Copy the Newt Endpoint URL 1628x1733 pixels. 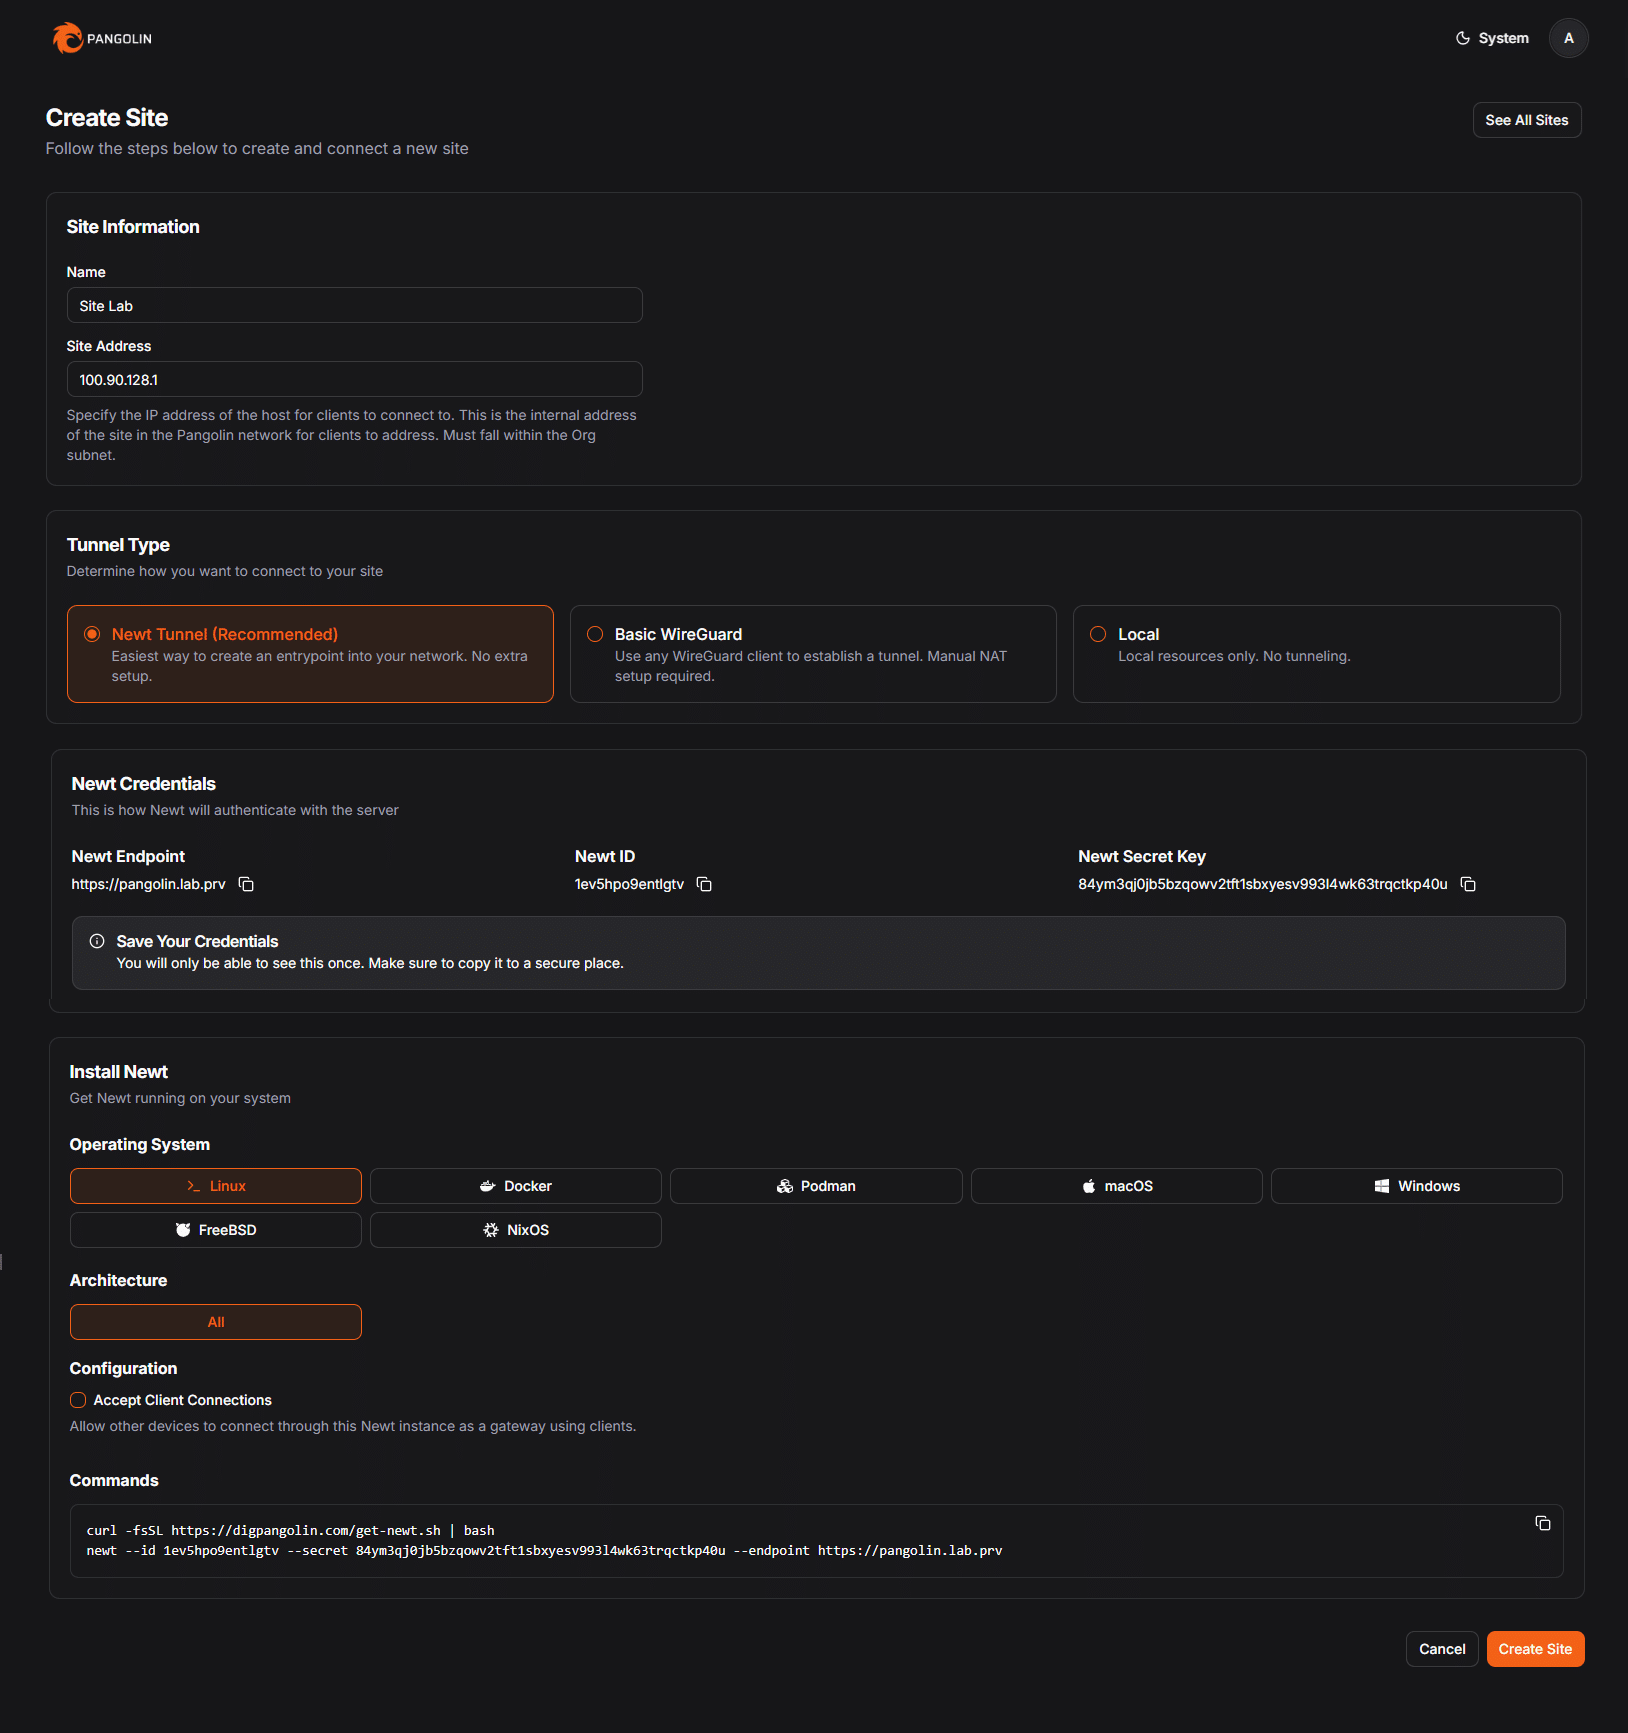pyautogui.click(x=246, y=884)
